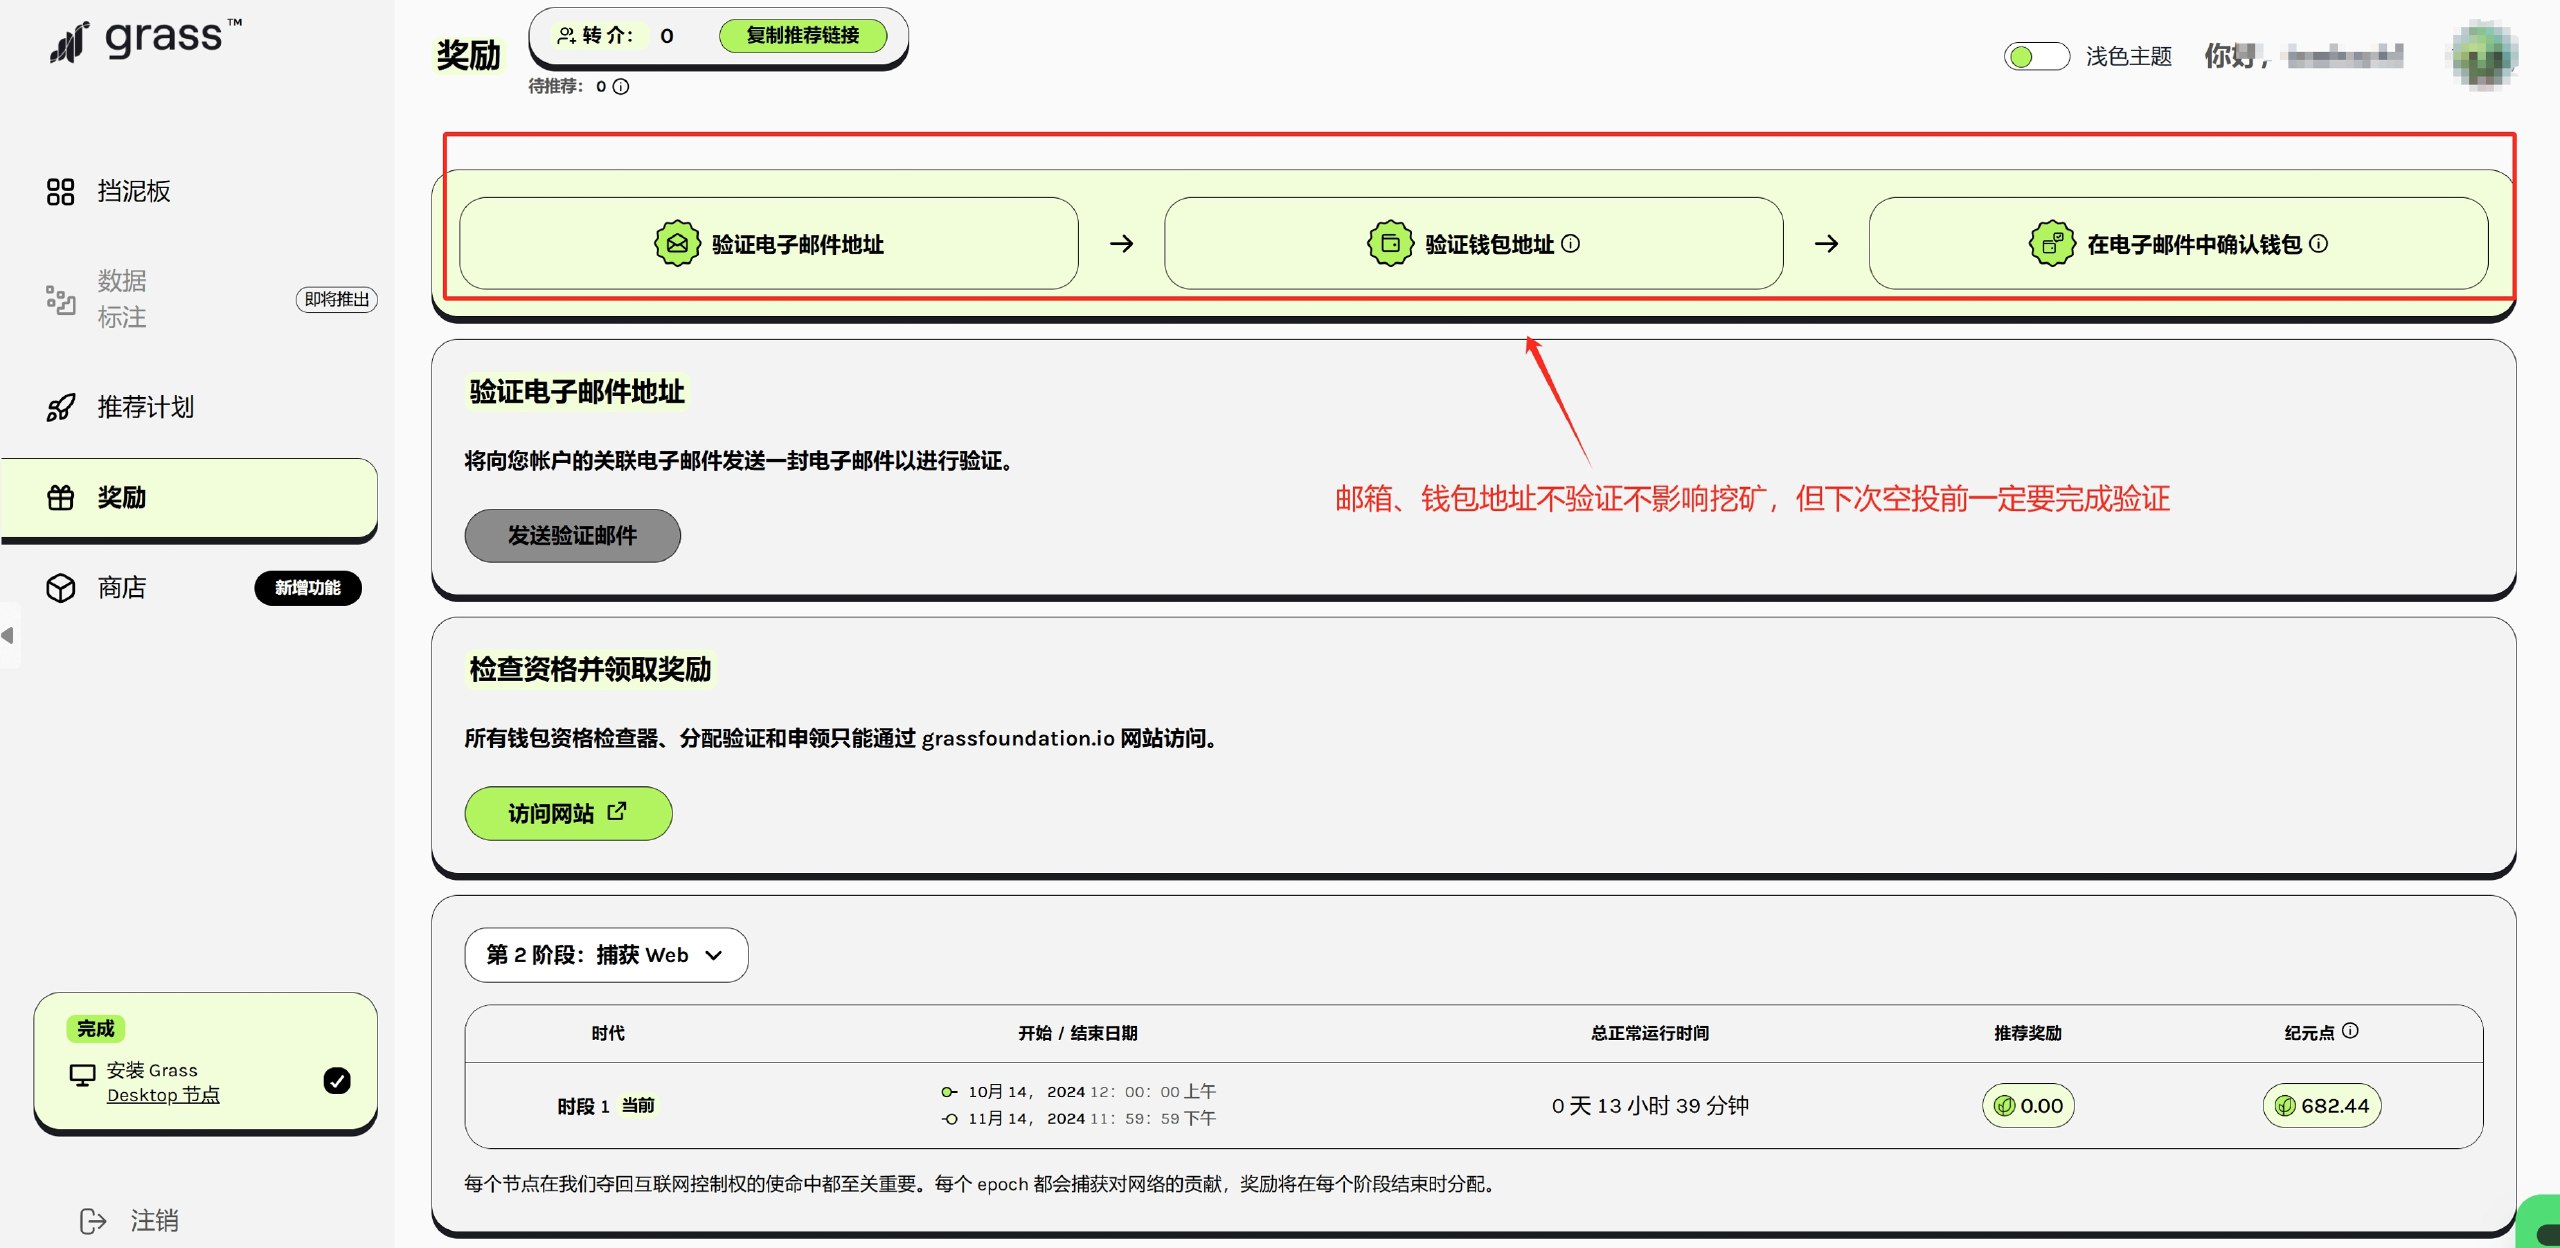This screenshot has height=1248, width=2560.
Task: Click the 682.44 epoch points pill
Action: pyautogui.click(x=2322, y=1105)
